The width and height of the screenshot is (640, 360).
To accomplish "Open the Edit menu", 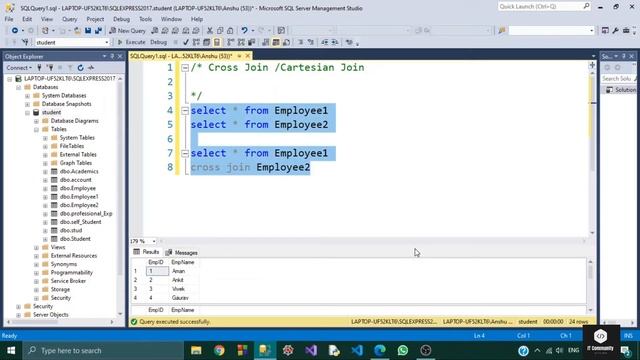I will [x=27, y=19].
